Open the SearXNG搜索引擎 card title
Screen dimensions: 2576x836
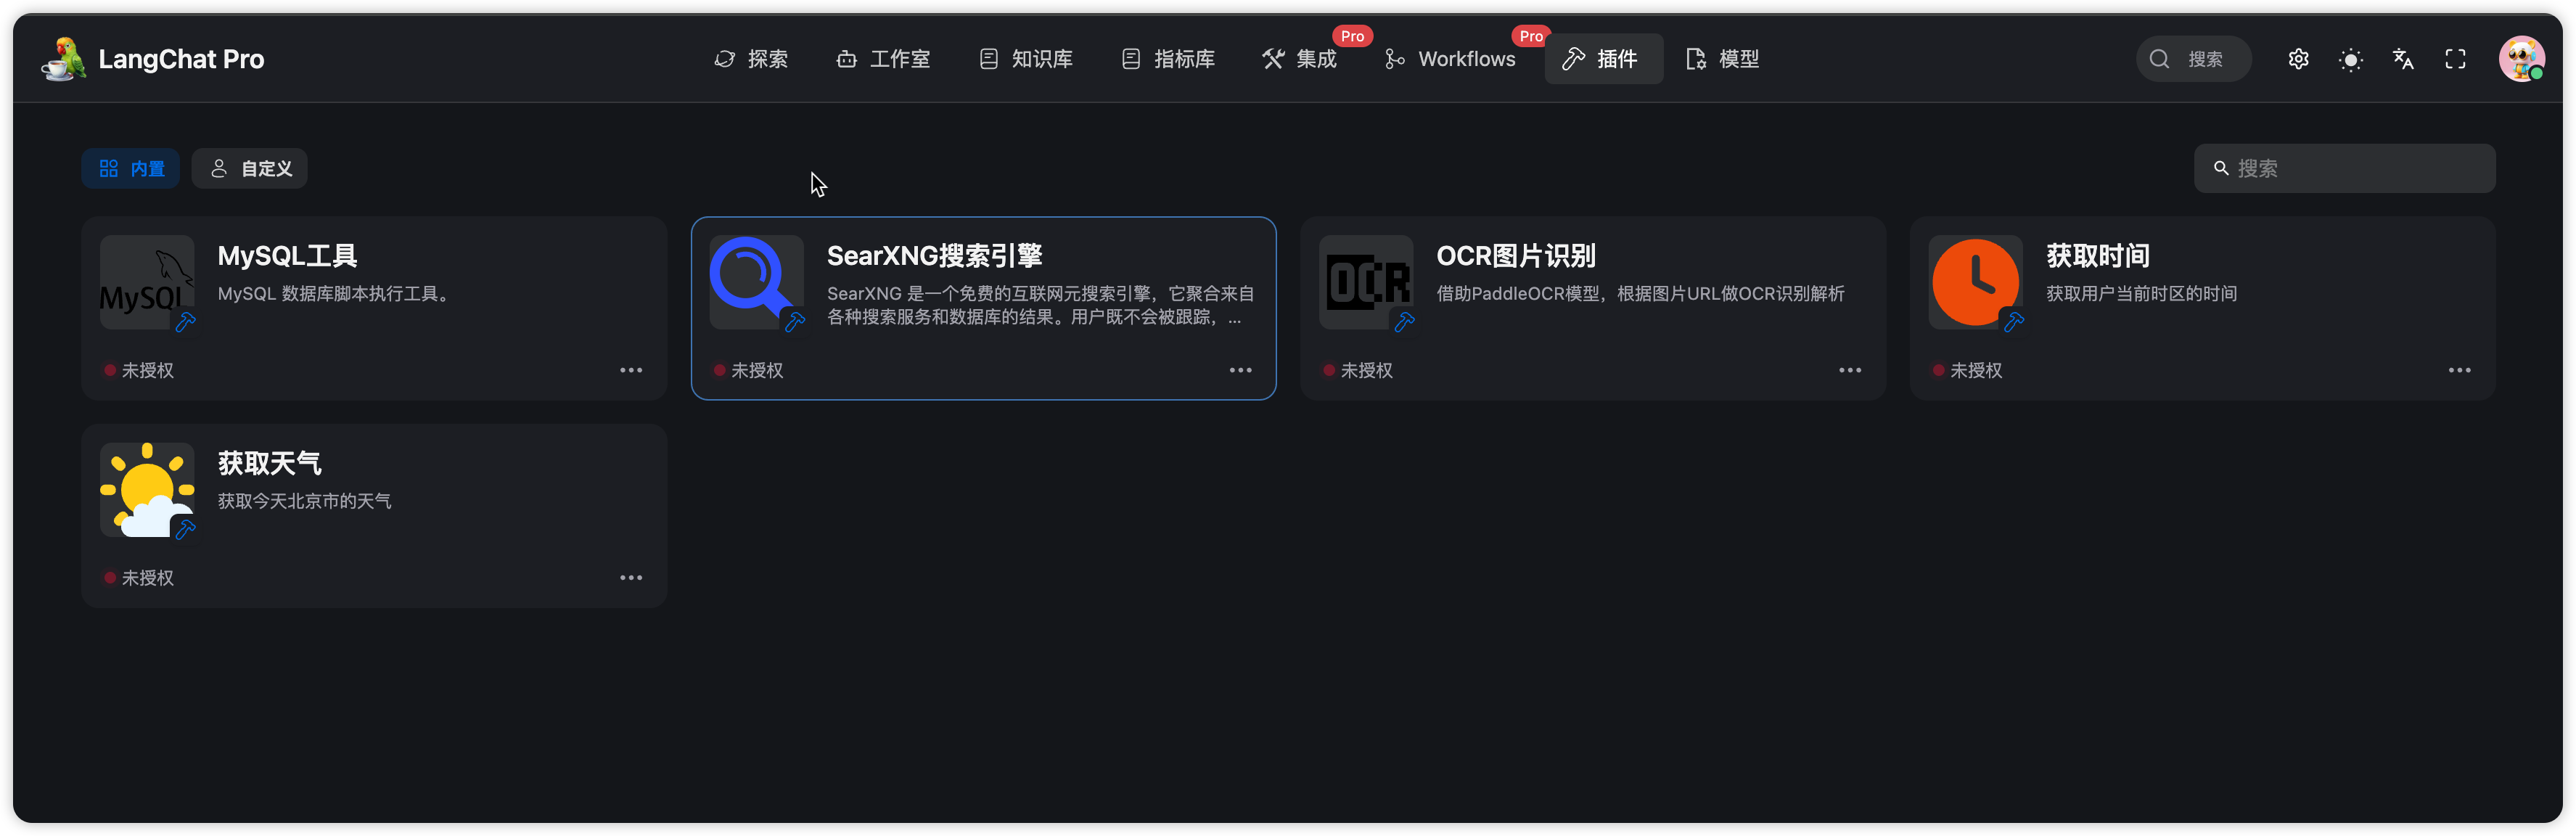(x=934, y=256)
